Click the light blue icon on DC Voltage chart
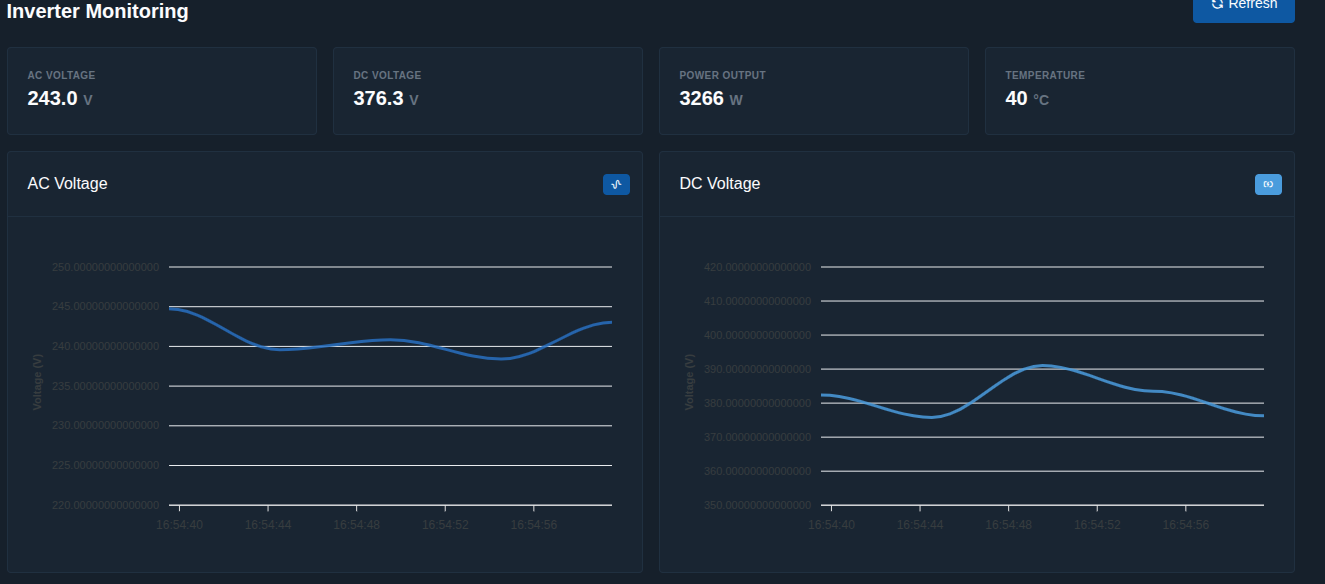This screenshot has width=1325, height=584. tap(1267, 184)
